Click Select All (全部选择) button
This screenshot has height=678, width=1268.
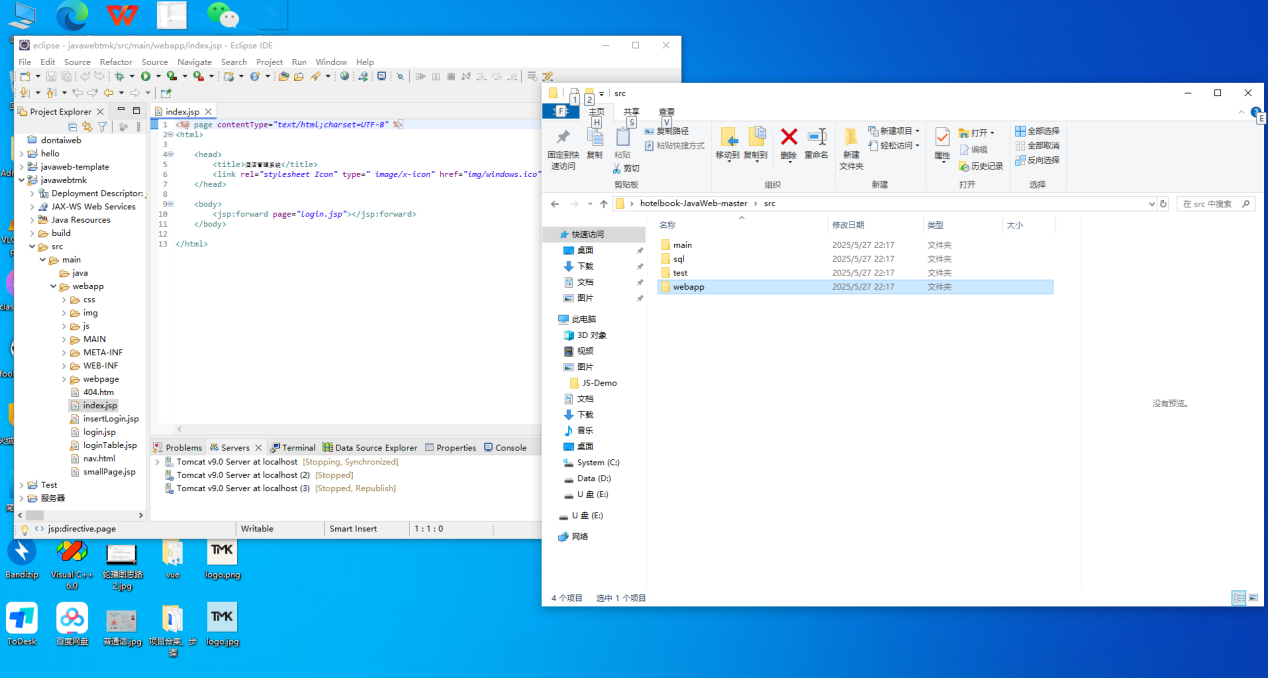[x=1042, y=131]
